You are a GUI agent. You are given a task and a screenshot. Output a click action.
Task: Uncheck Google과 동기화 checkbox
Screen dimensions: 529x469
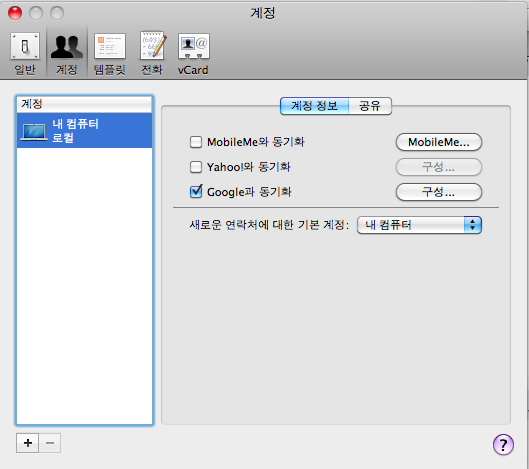[196, 192]
